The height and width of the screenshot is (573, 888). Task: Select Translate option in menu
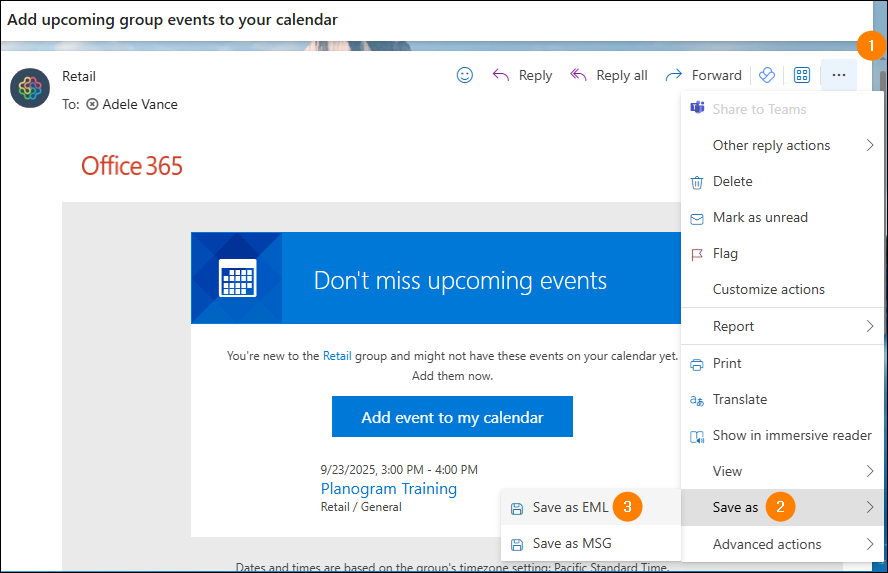click(739, 399)
